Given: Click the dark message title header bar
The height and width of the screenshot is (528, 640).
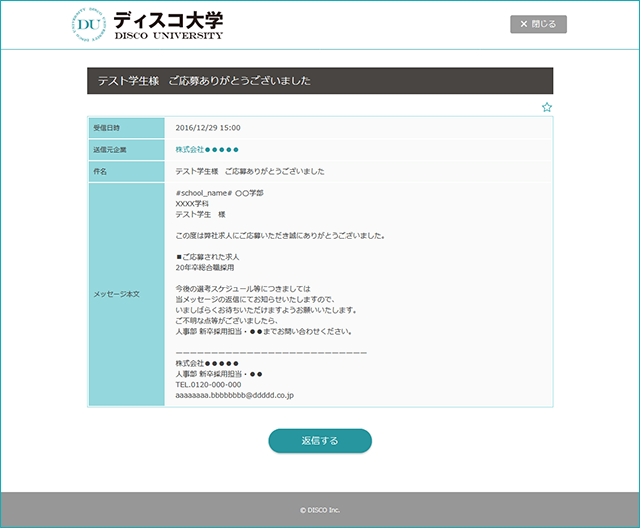Looking at the screenshot, I should coord(320,81).
